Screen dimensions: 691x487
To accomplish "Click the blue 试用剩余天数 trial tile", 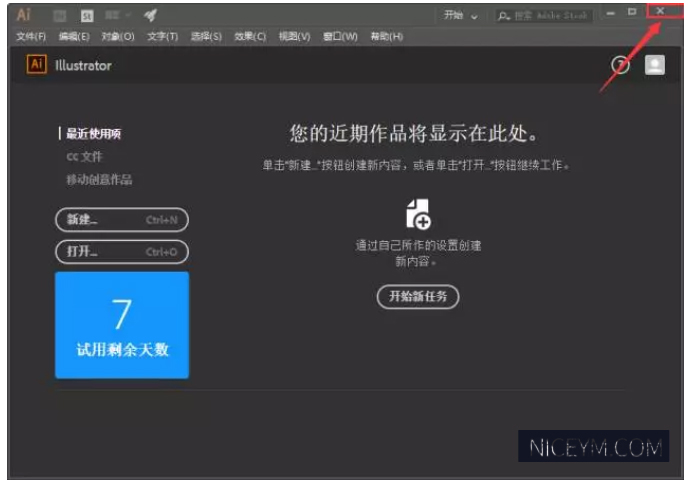I will (x=122, y=325).
